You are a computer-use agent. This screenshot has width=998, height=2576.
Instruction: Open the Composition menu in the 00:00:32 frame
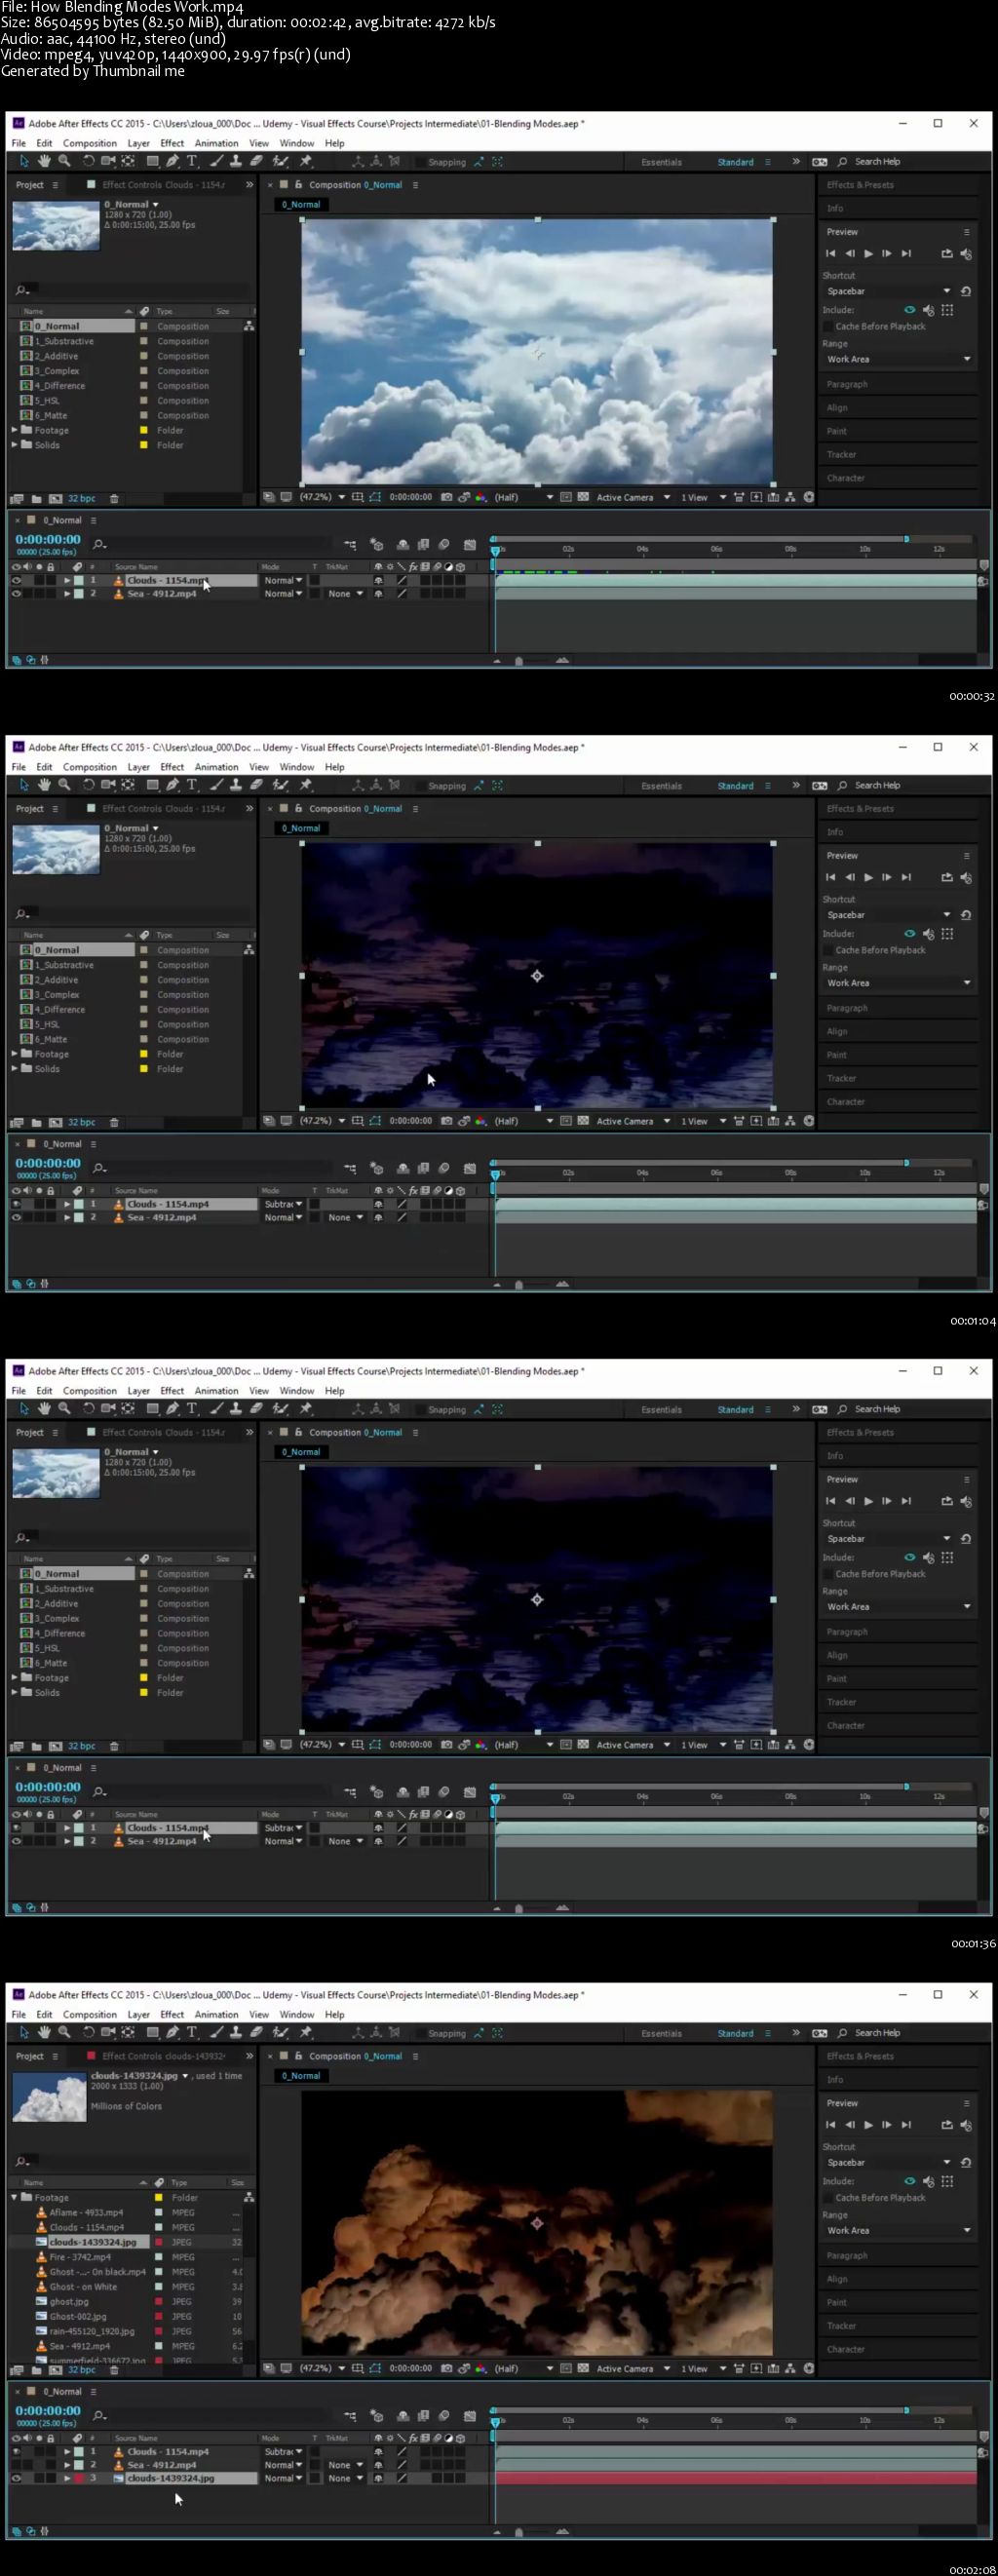tap(90, 143)
